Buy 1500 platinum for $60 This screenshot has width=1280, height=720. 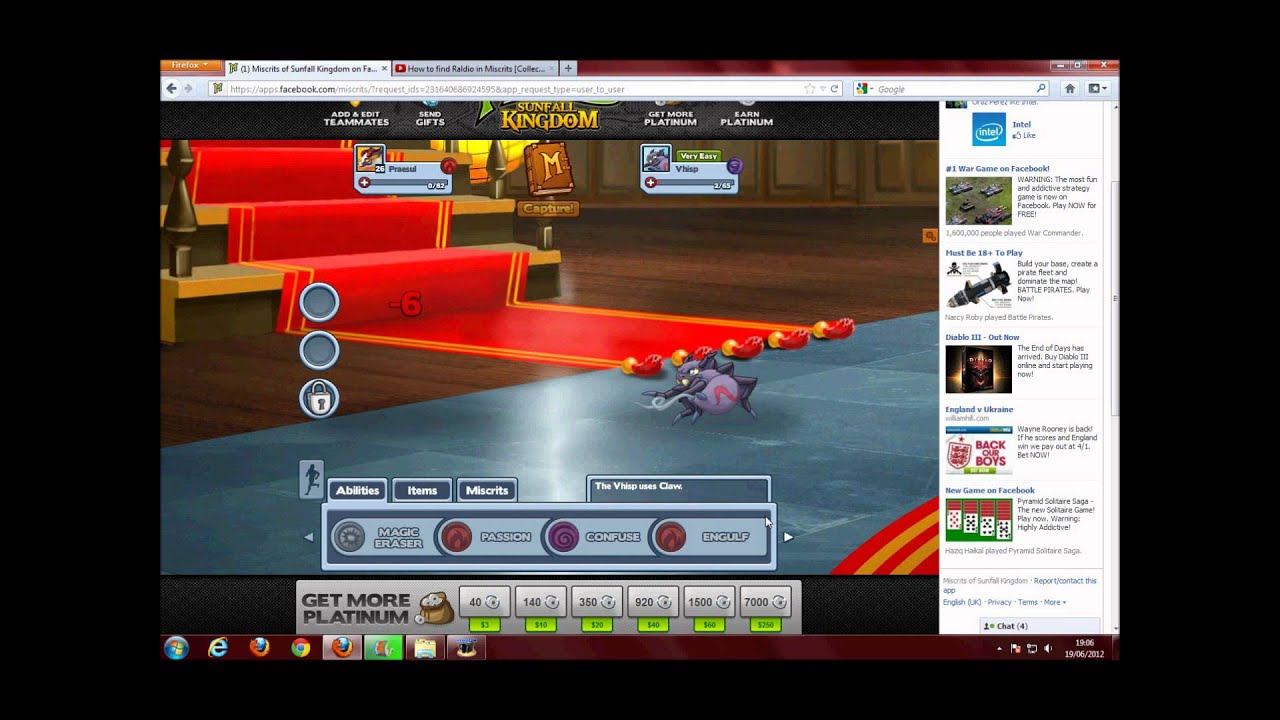click(x=709, y=609)
